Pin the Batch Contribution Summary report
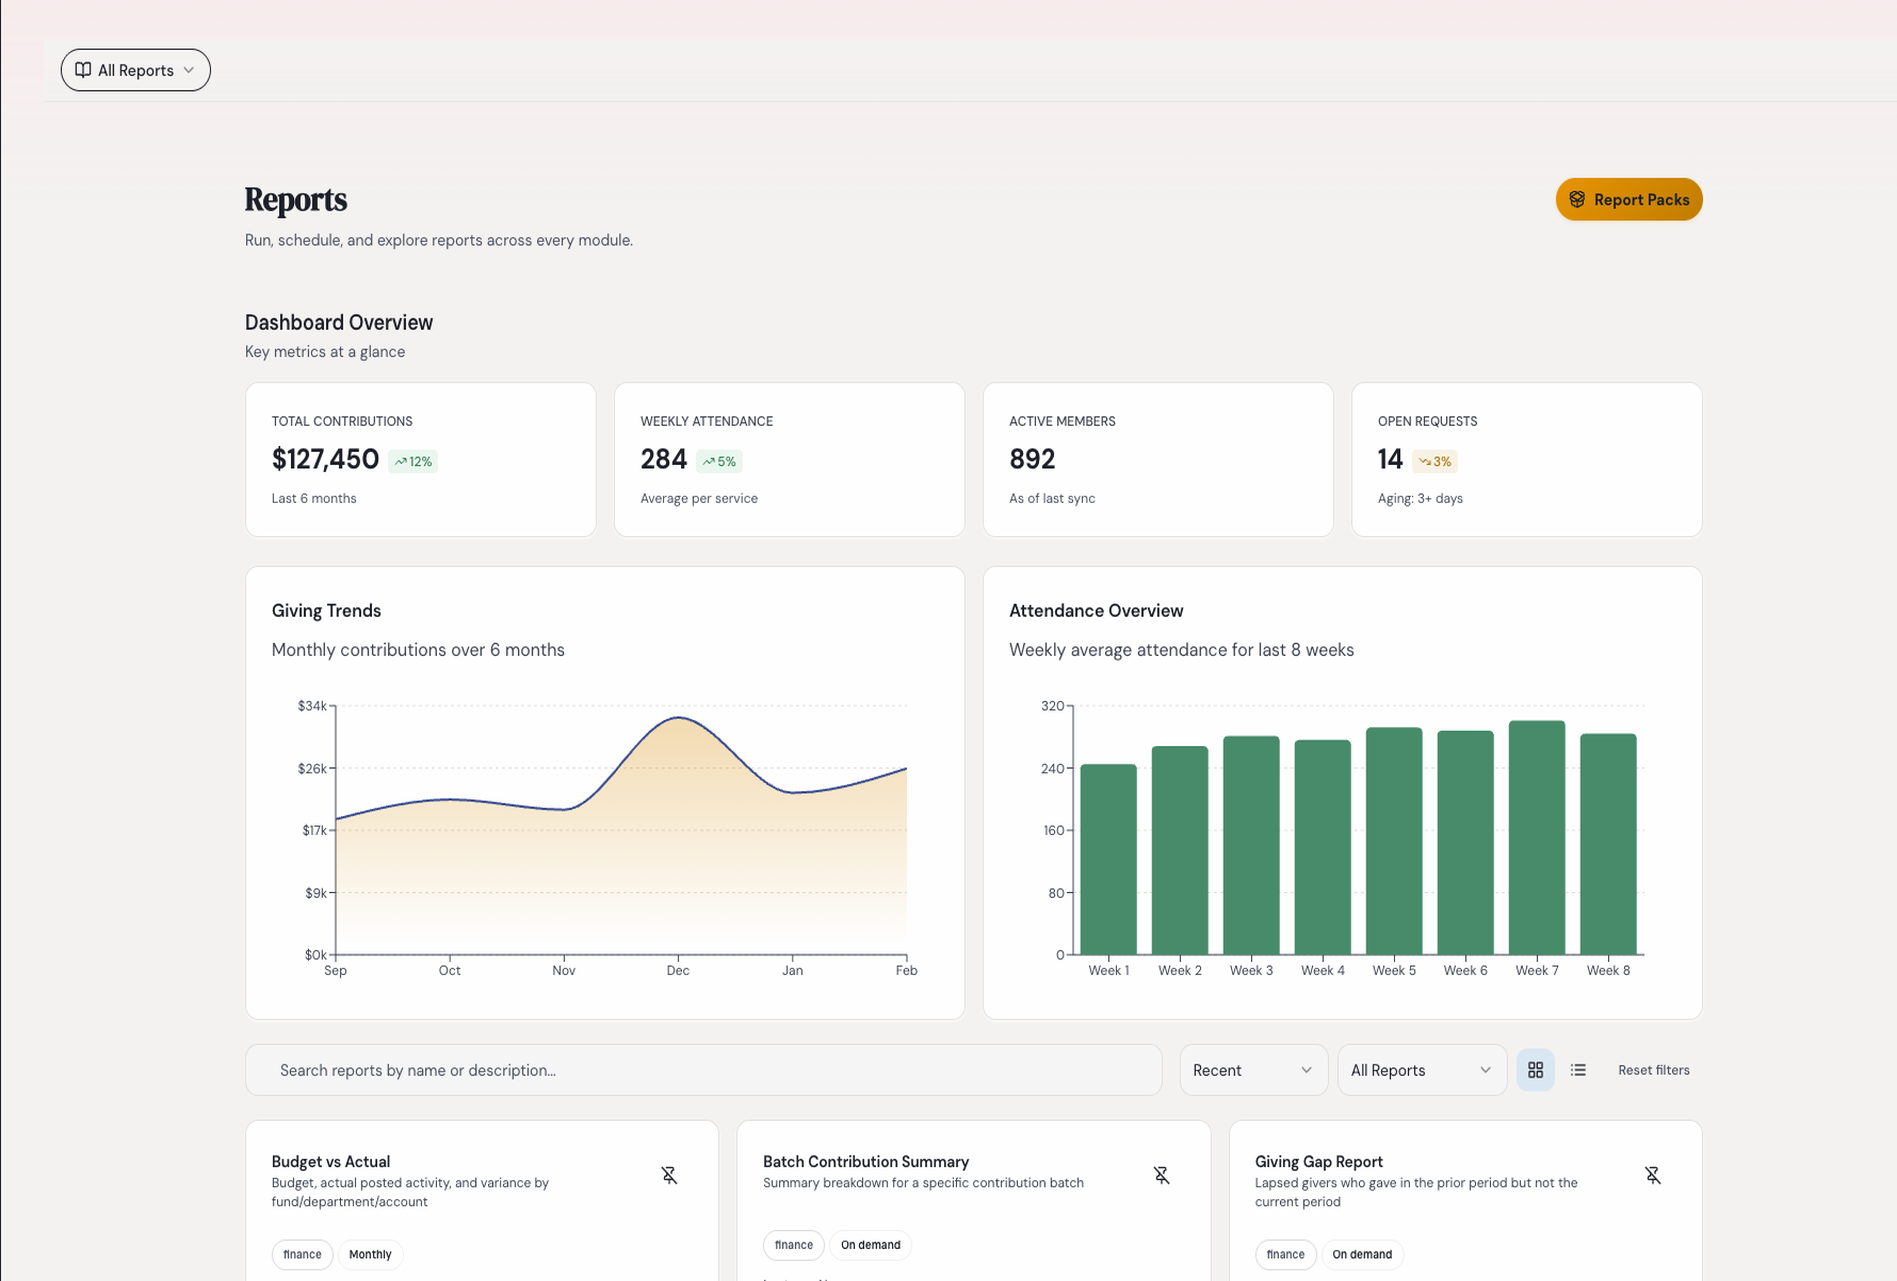Image resolution: width=1897 pixels, height=1281 pixels. click(x=1161, y=1175)
